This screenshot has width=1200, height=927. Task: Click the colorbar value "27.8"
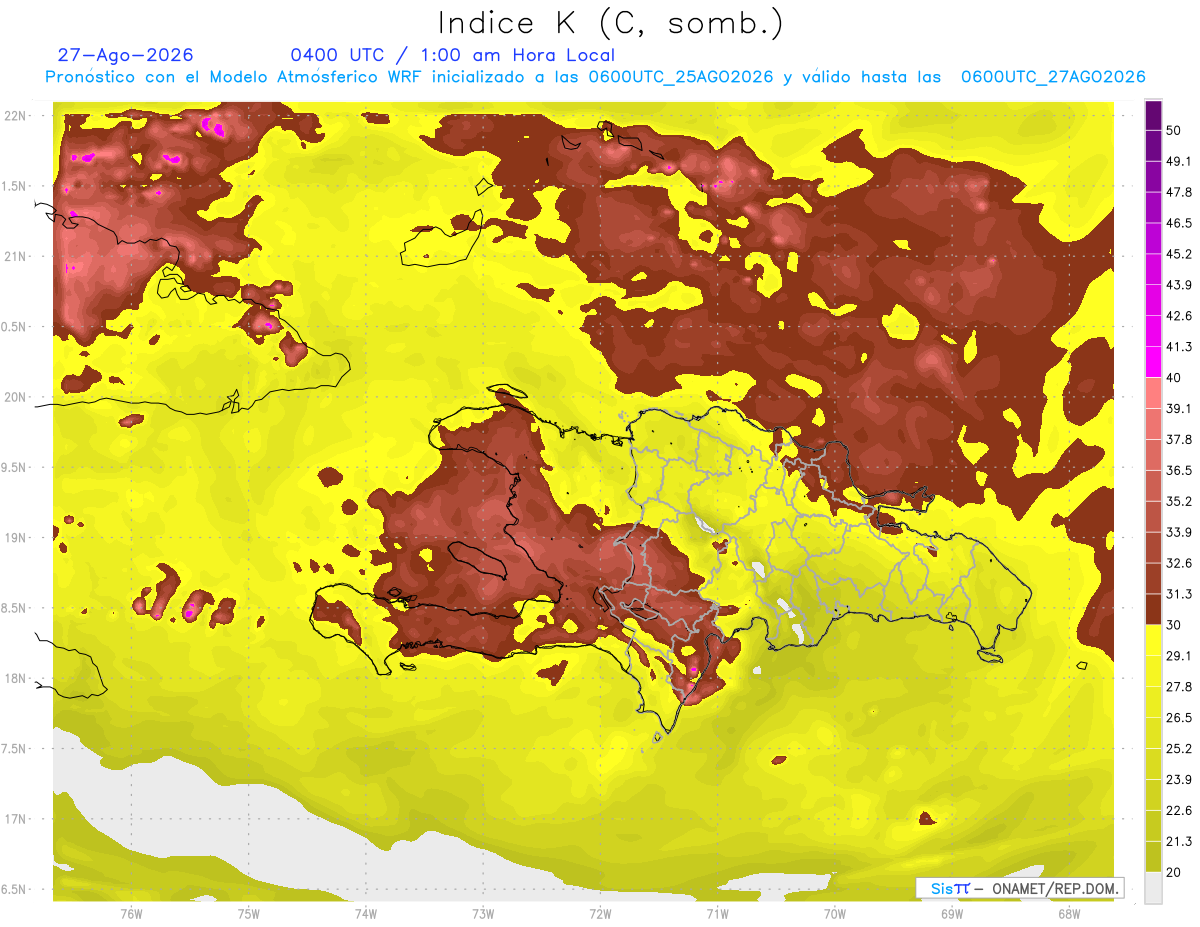click(x=1179, y=686)
